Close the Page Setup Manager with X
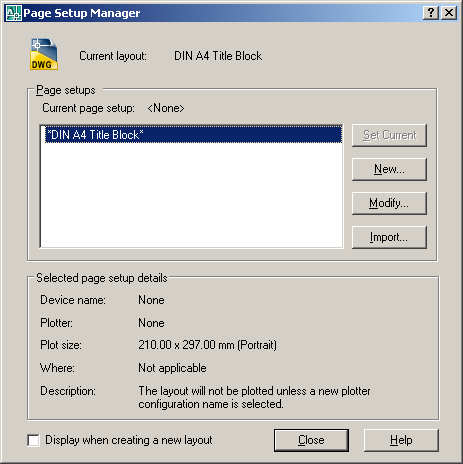 (x=449, y=13)
